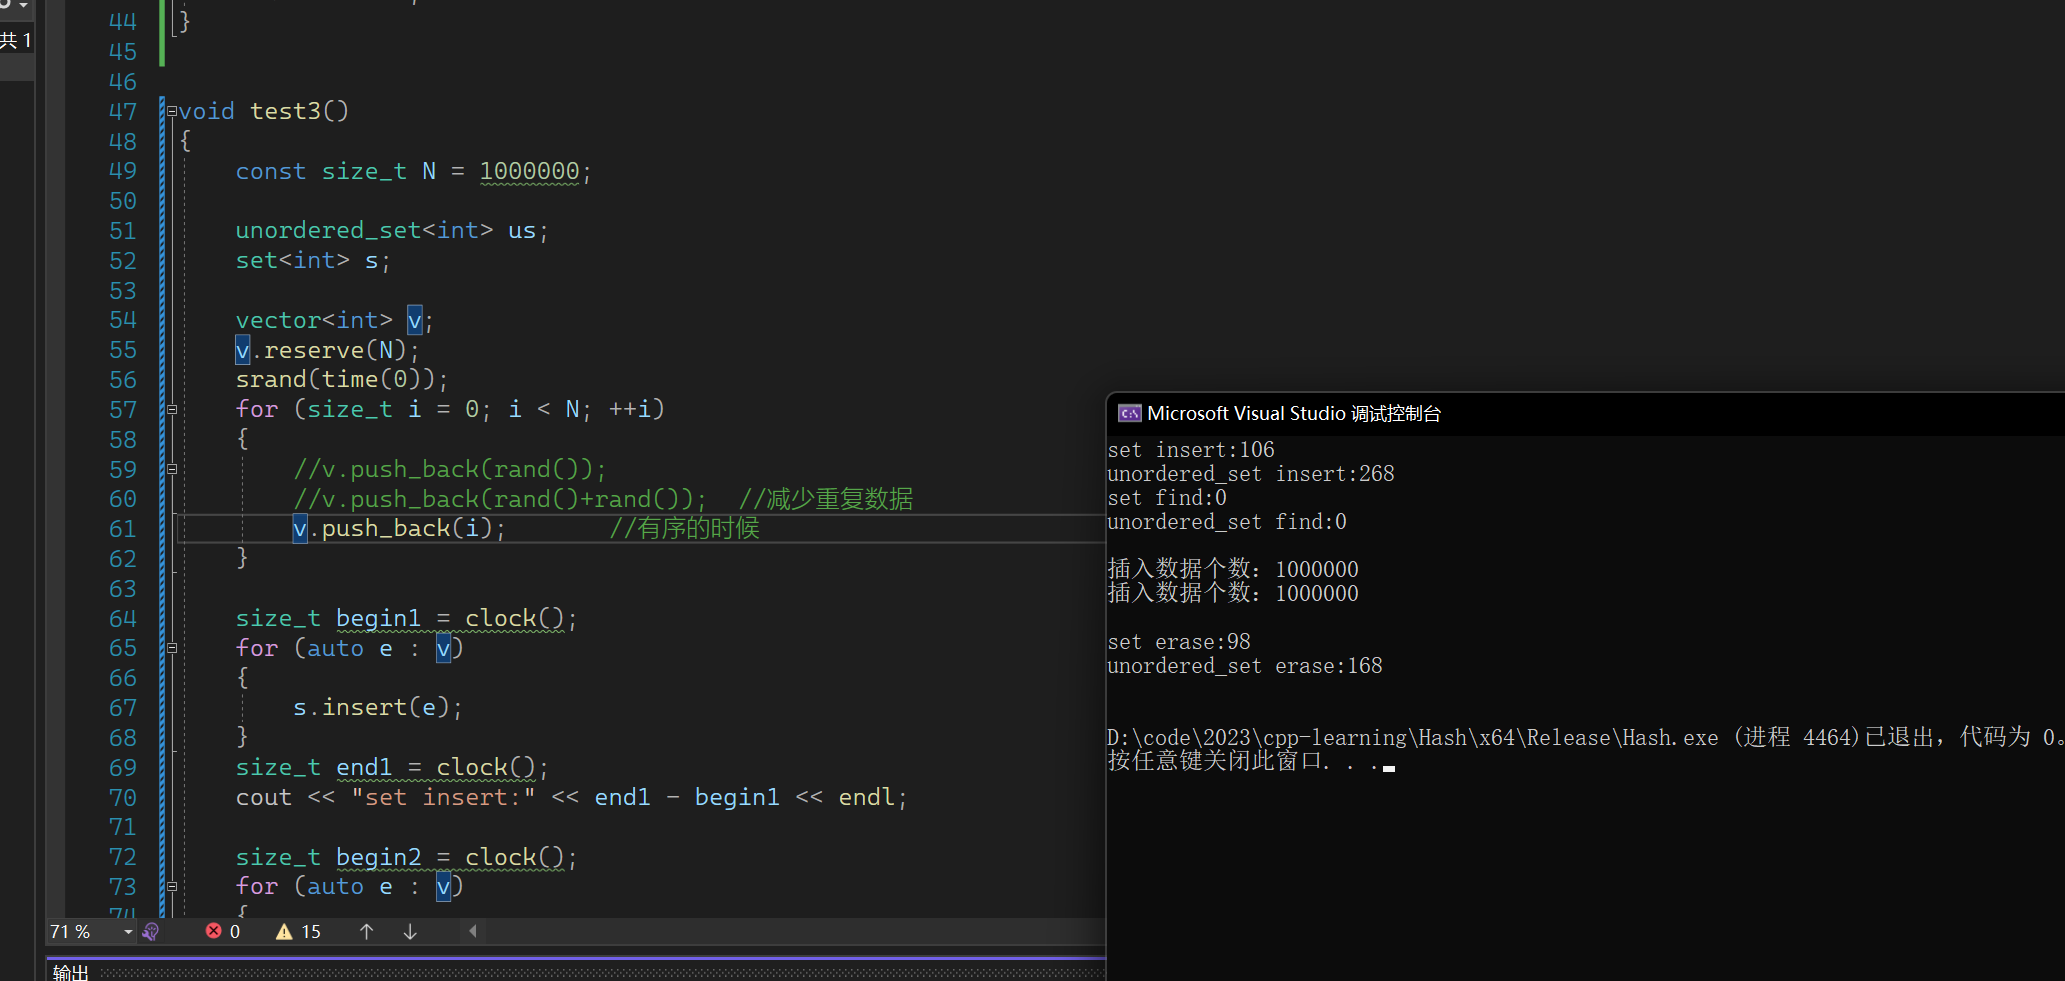Click console output 'set erase:98'

click(1179, 642)
